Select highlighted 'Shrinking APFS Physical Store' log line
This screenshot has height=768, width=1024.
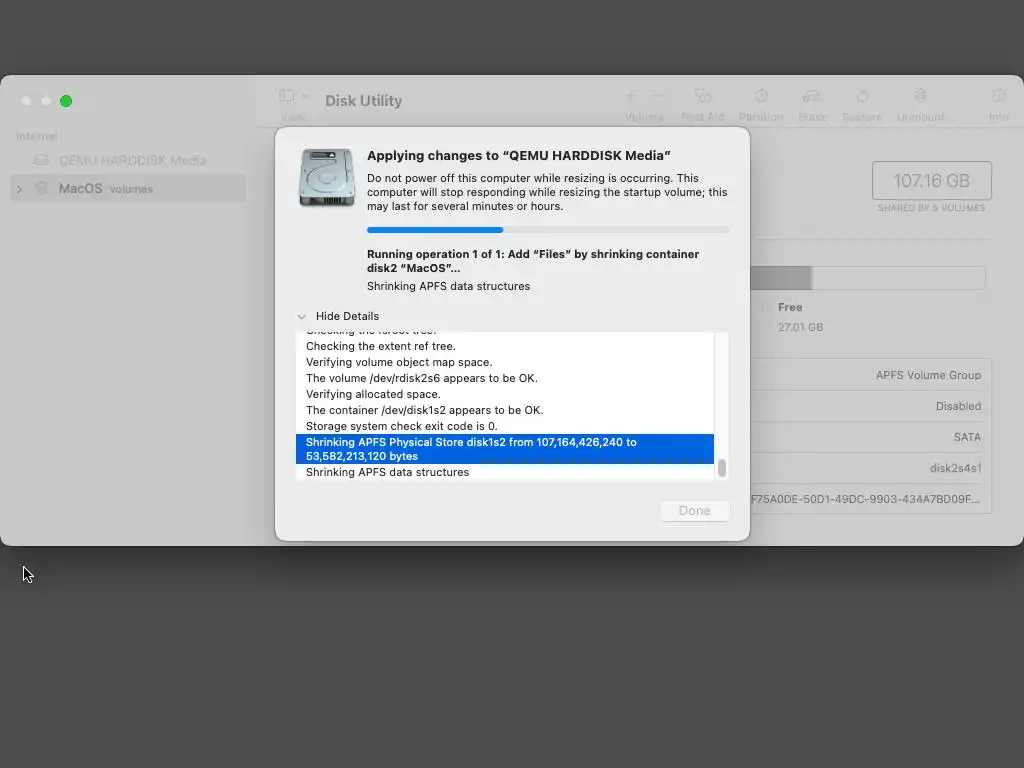[505, 449]
